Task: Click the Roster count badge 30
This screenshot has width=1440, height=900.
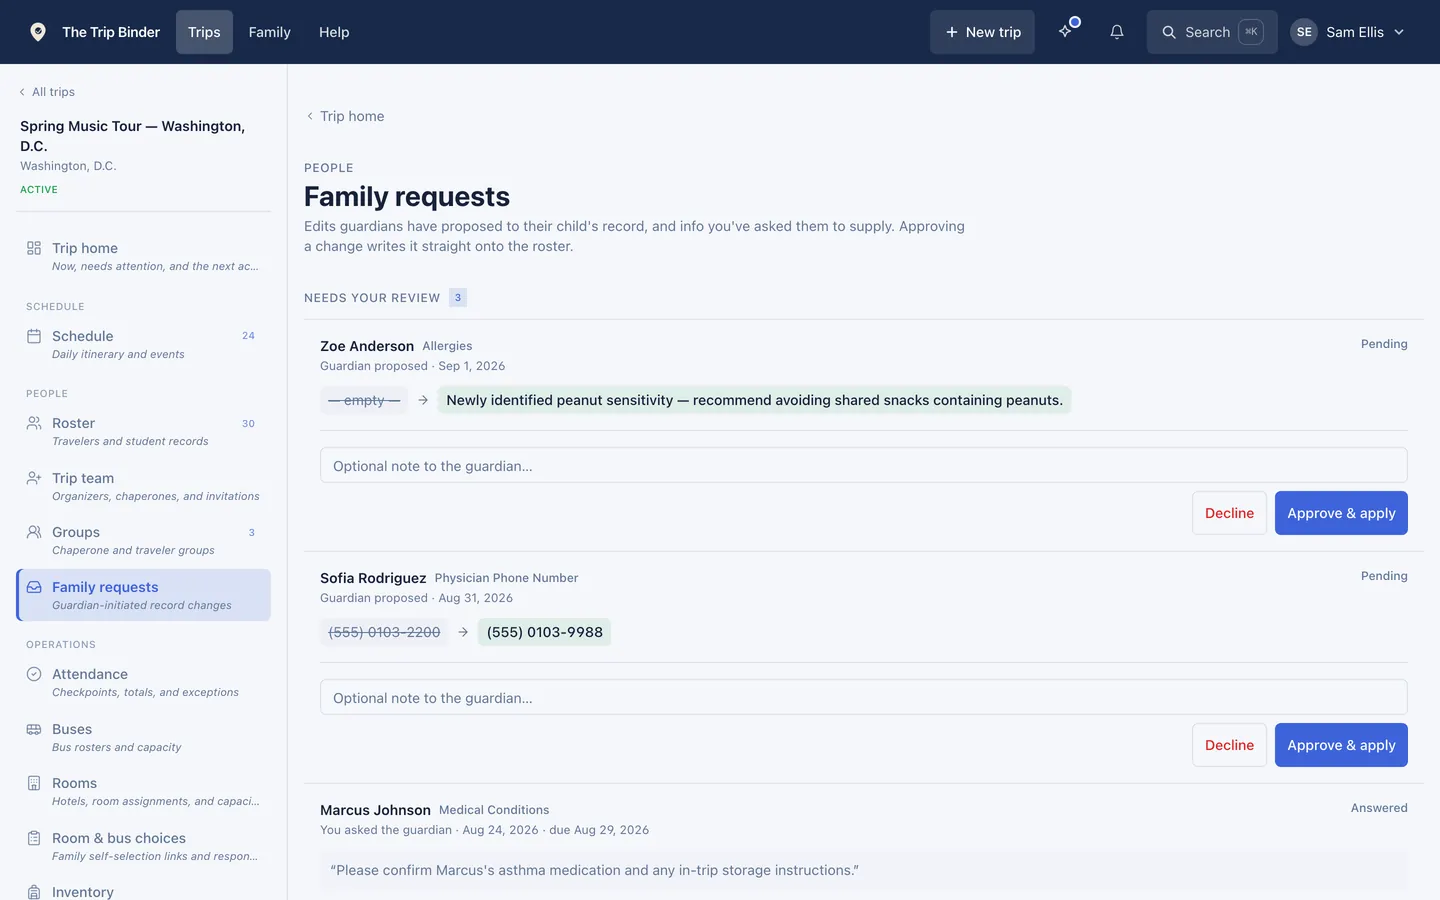Action: (248, 423)
